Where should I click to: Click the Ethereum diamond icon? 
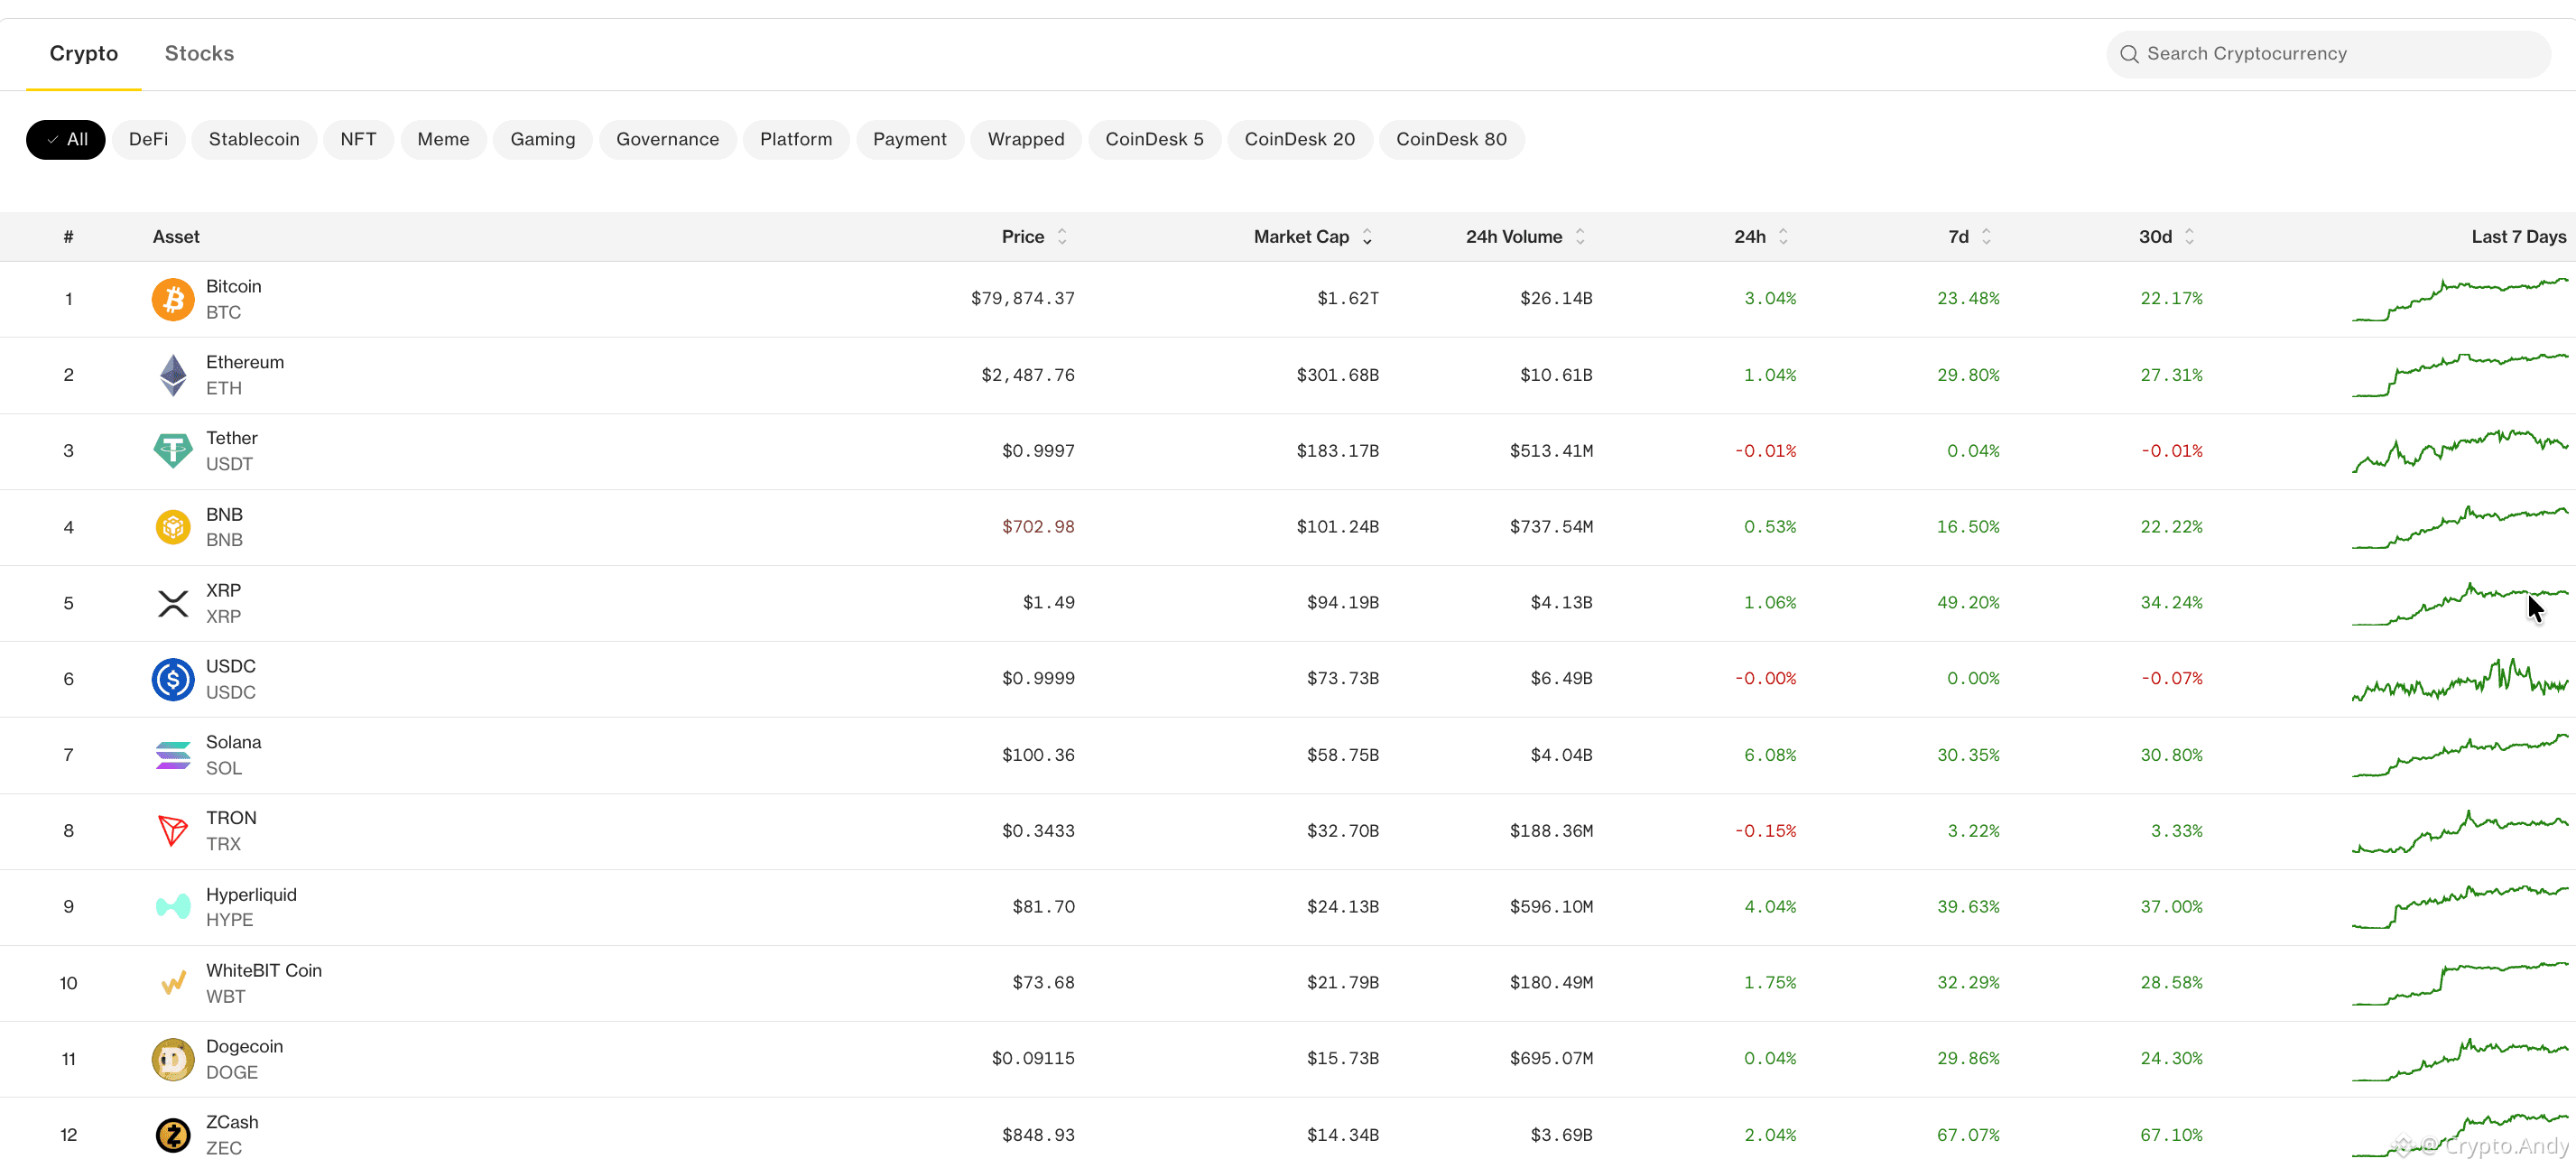point(173,375)
